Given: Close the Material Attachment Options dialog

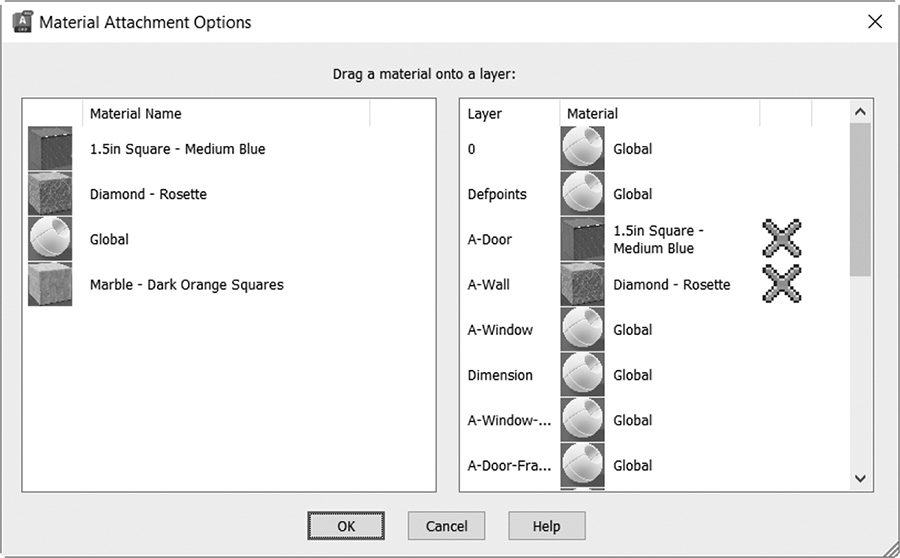Looking at the screenshot, I should pyautogui.click(x=875, y=22).
